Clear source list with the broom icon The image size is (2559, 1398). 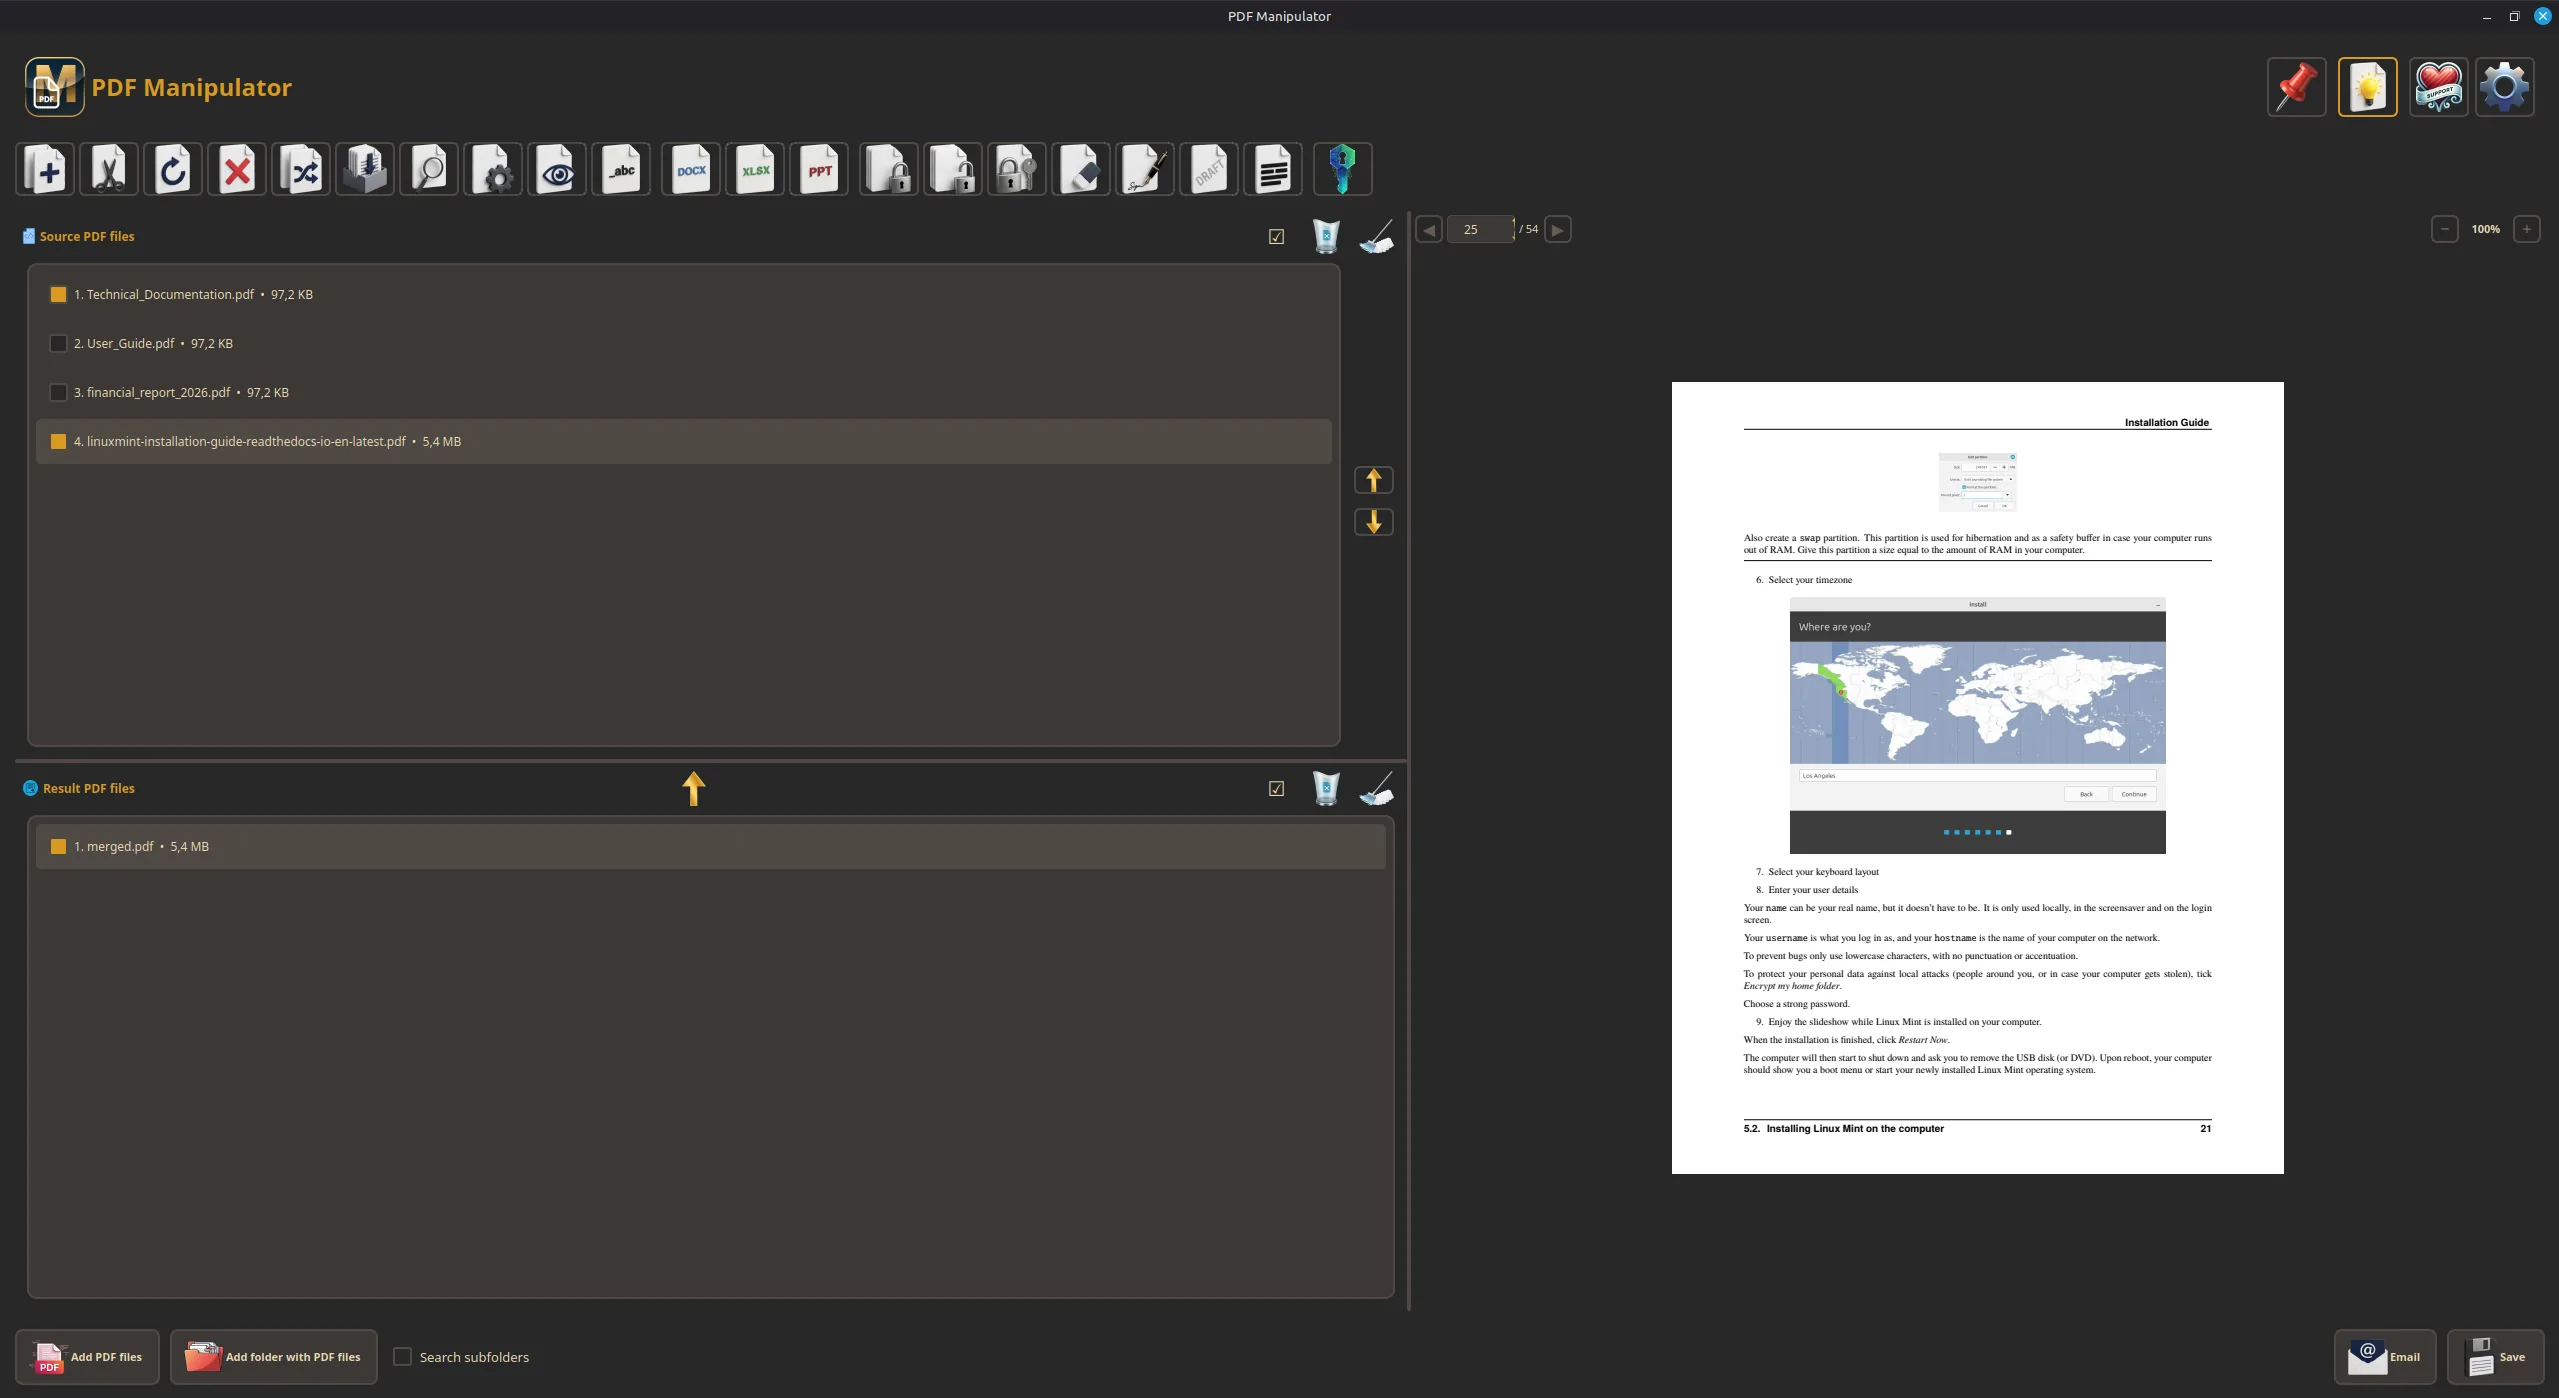(x=1377, y=236)
